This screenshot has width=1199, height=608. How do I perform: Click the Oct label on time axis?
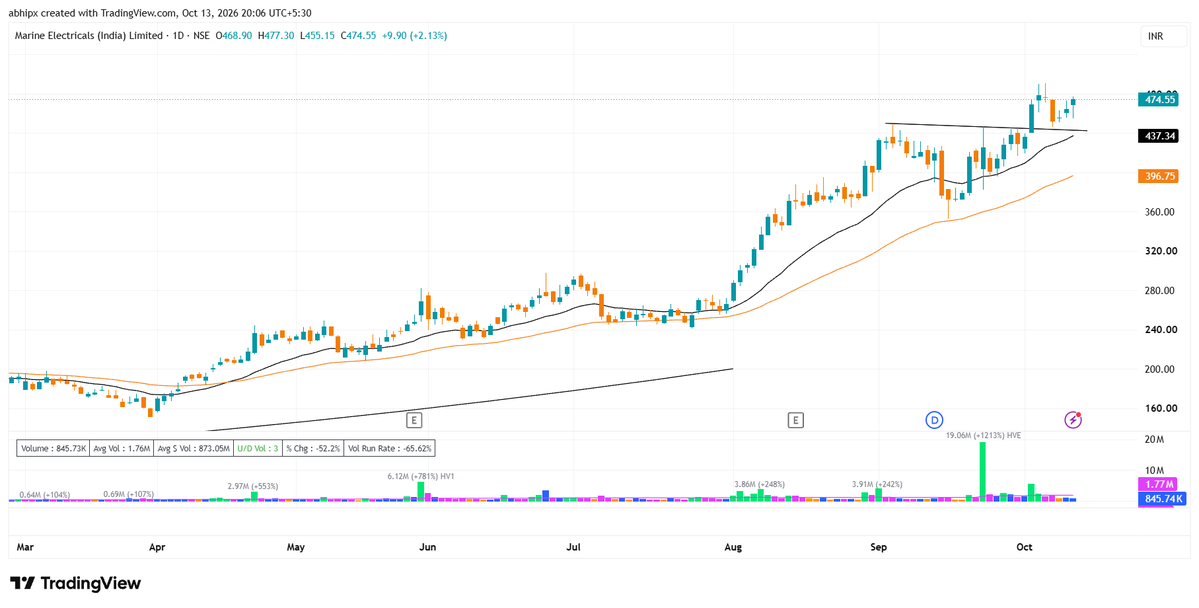click(1024, 548)
